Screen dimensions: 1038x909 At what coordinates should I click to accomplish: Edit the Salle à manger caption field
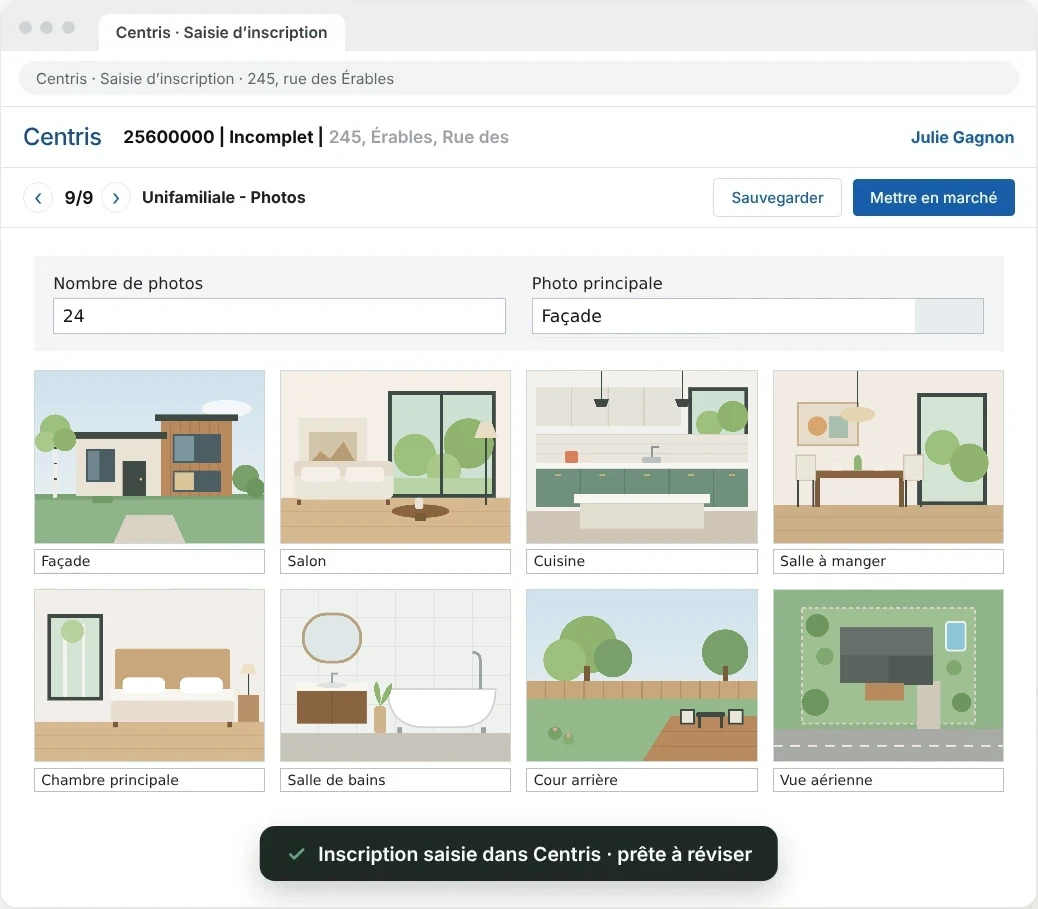tap(888, 561)
